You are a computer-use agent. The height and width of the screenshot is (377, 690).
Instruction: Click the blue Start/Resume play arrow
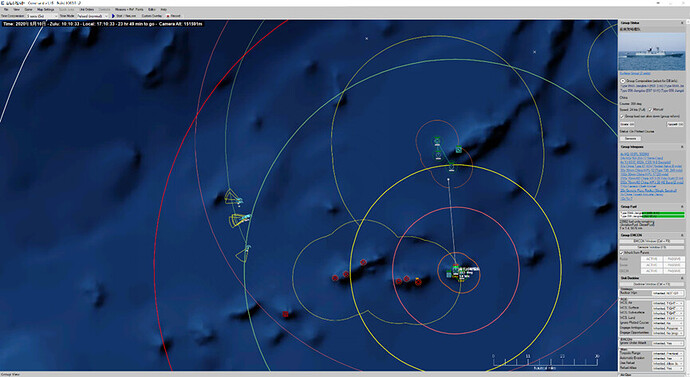[x=114, y=16]
